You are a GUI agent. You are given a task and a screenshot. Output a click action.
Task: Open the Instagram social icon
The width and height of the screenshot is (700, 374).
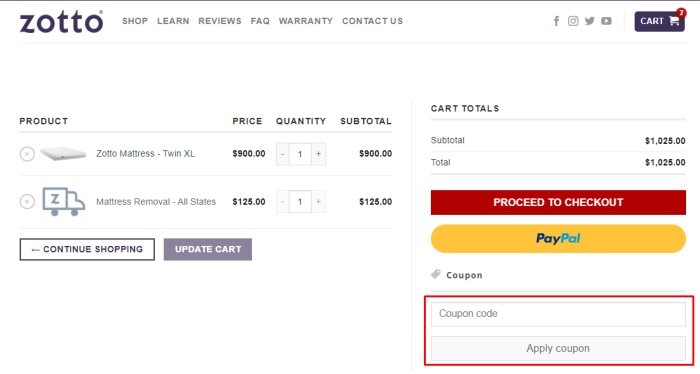coord(573,21)
